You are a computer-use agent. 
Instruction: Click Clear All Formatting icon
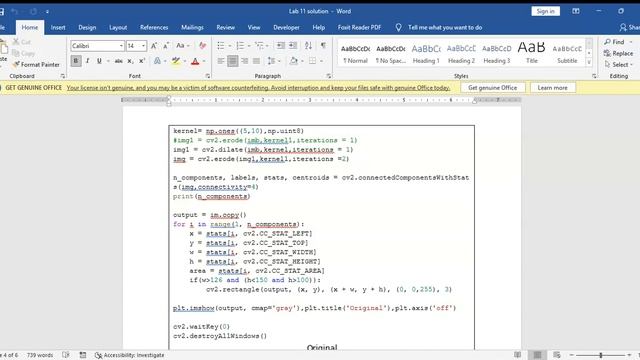[202, 46]
